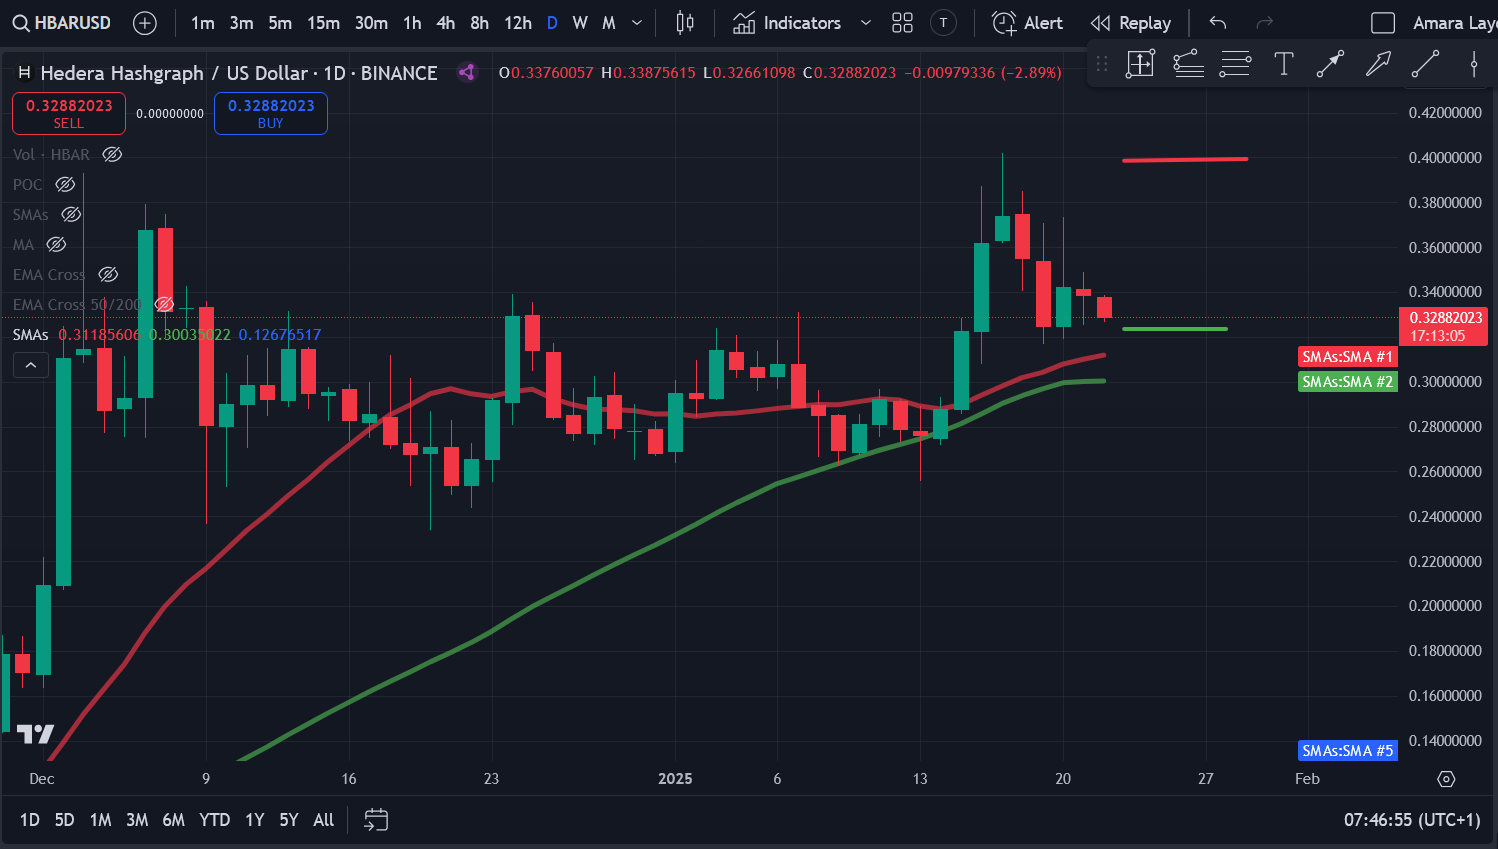Select the arrow line drawing tool
The height and width of the screenshot is (849, 1498).
pyautogui.click(x=1330, y=64)
